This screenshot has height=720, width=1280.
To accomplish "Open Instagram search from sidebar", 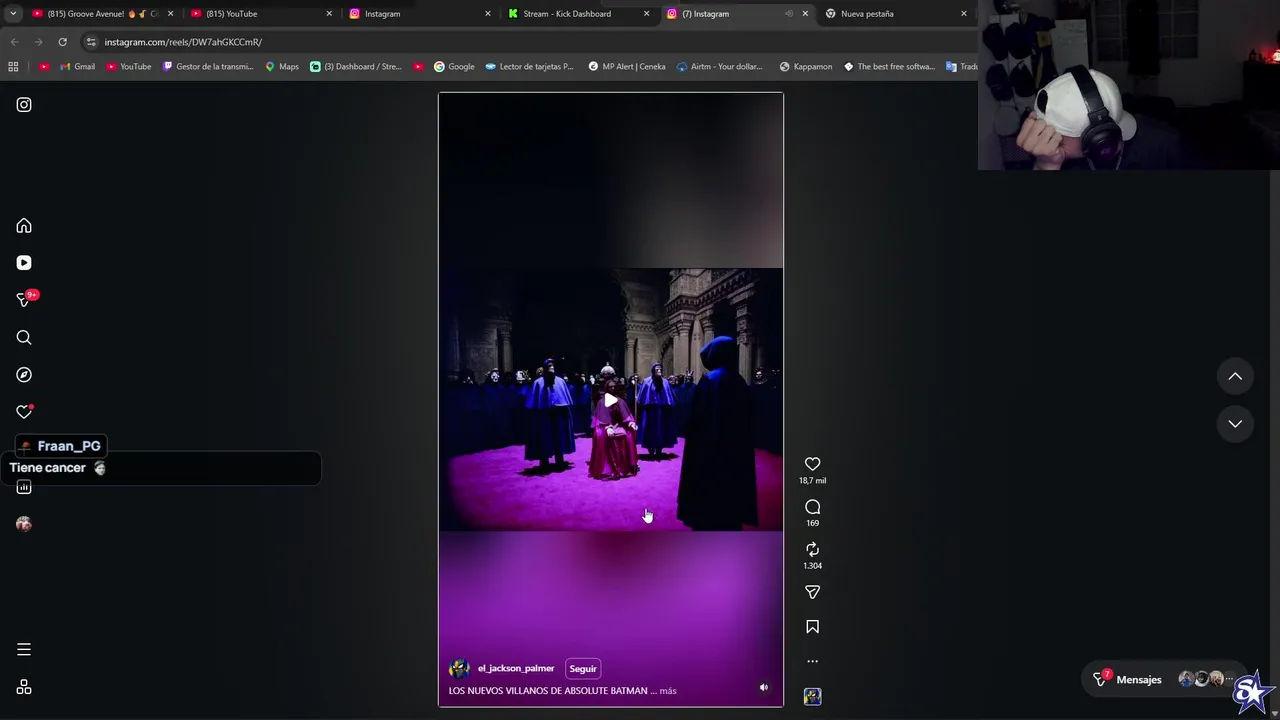I will click(x=24, y=338).
